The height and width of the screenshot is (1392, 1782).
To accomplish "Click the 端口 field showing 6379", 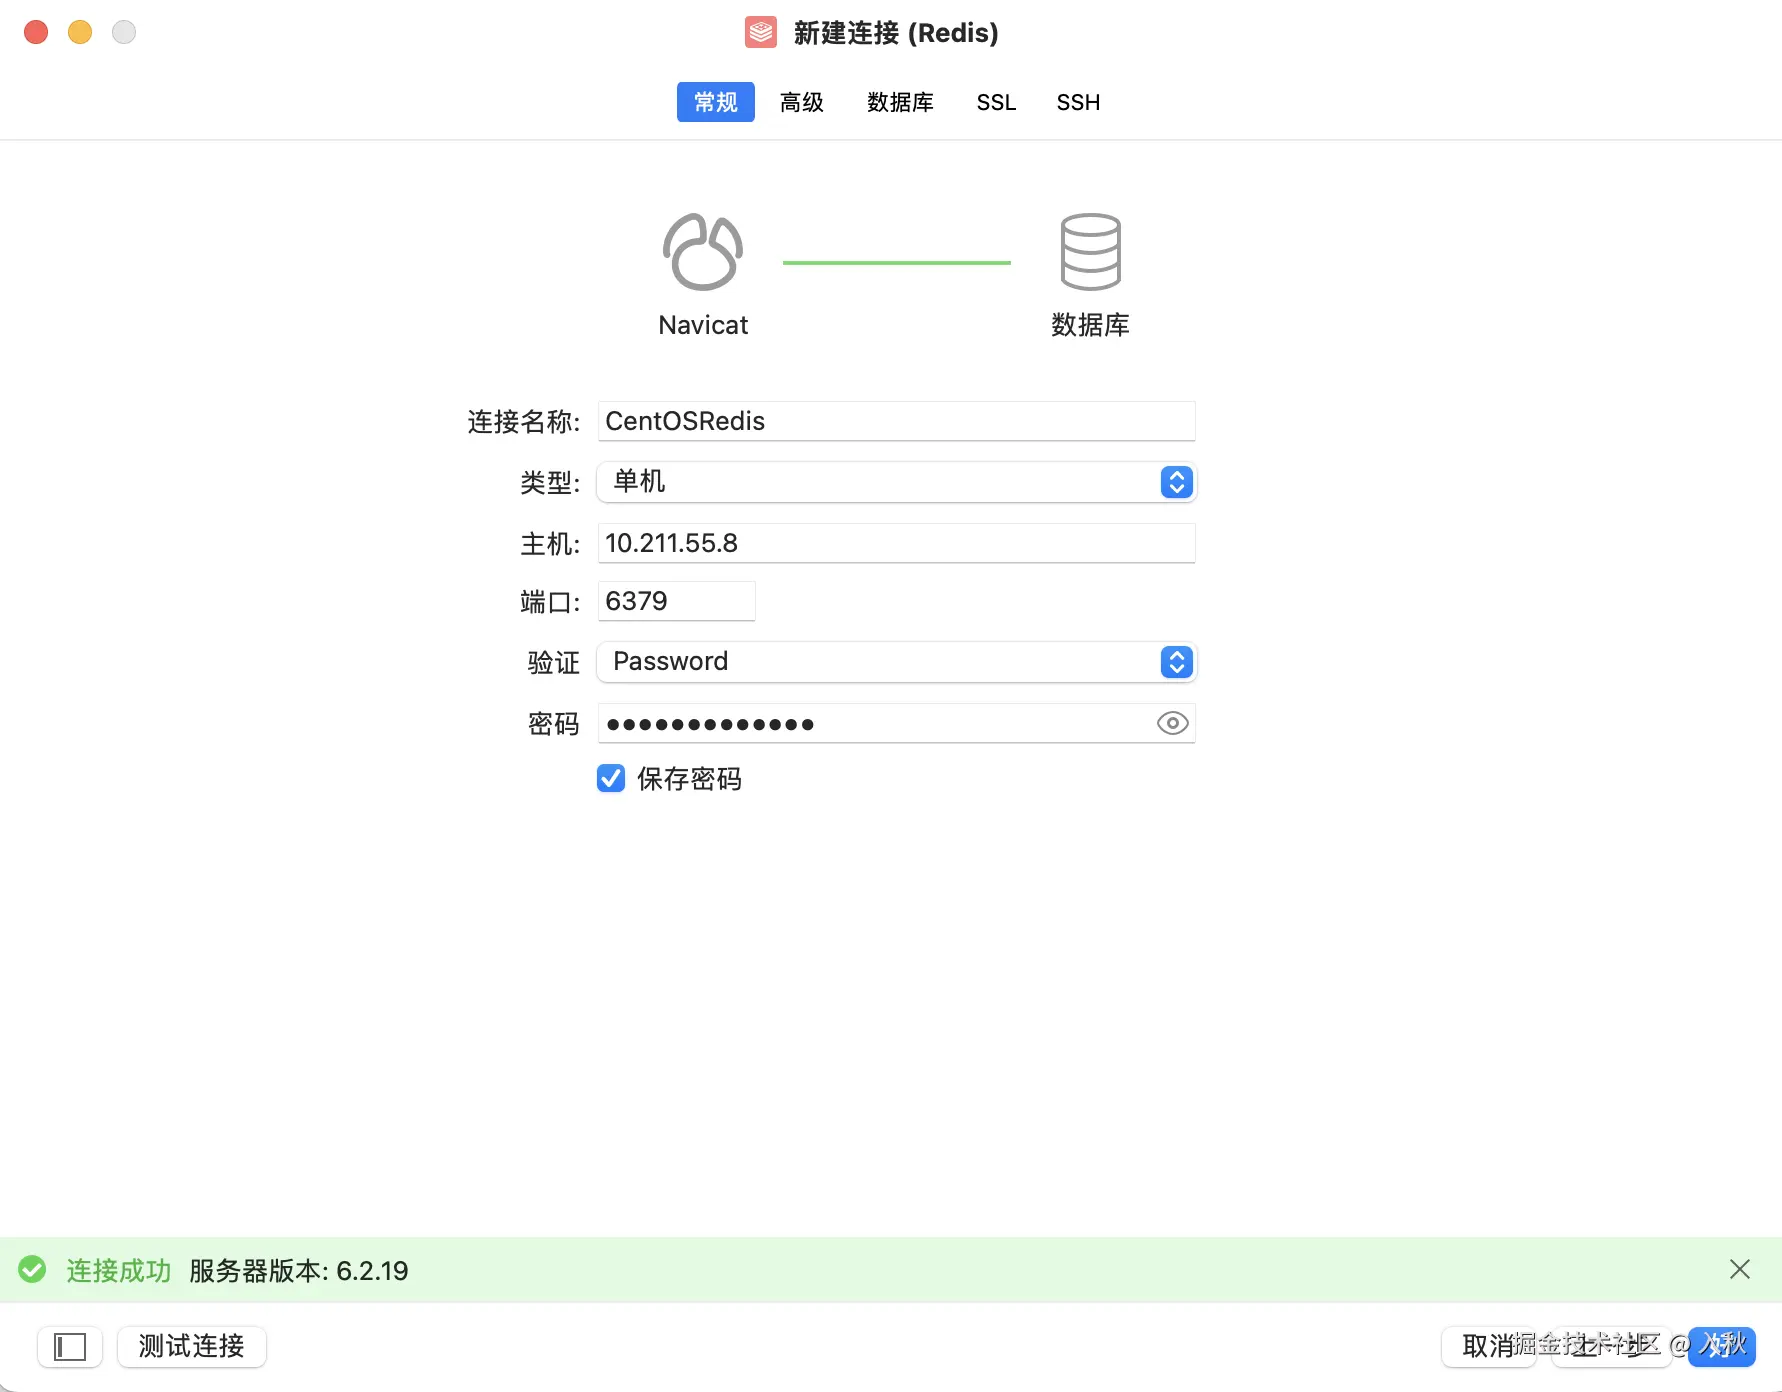I will click(676, 601).
